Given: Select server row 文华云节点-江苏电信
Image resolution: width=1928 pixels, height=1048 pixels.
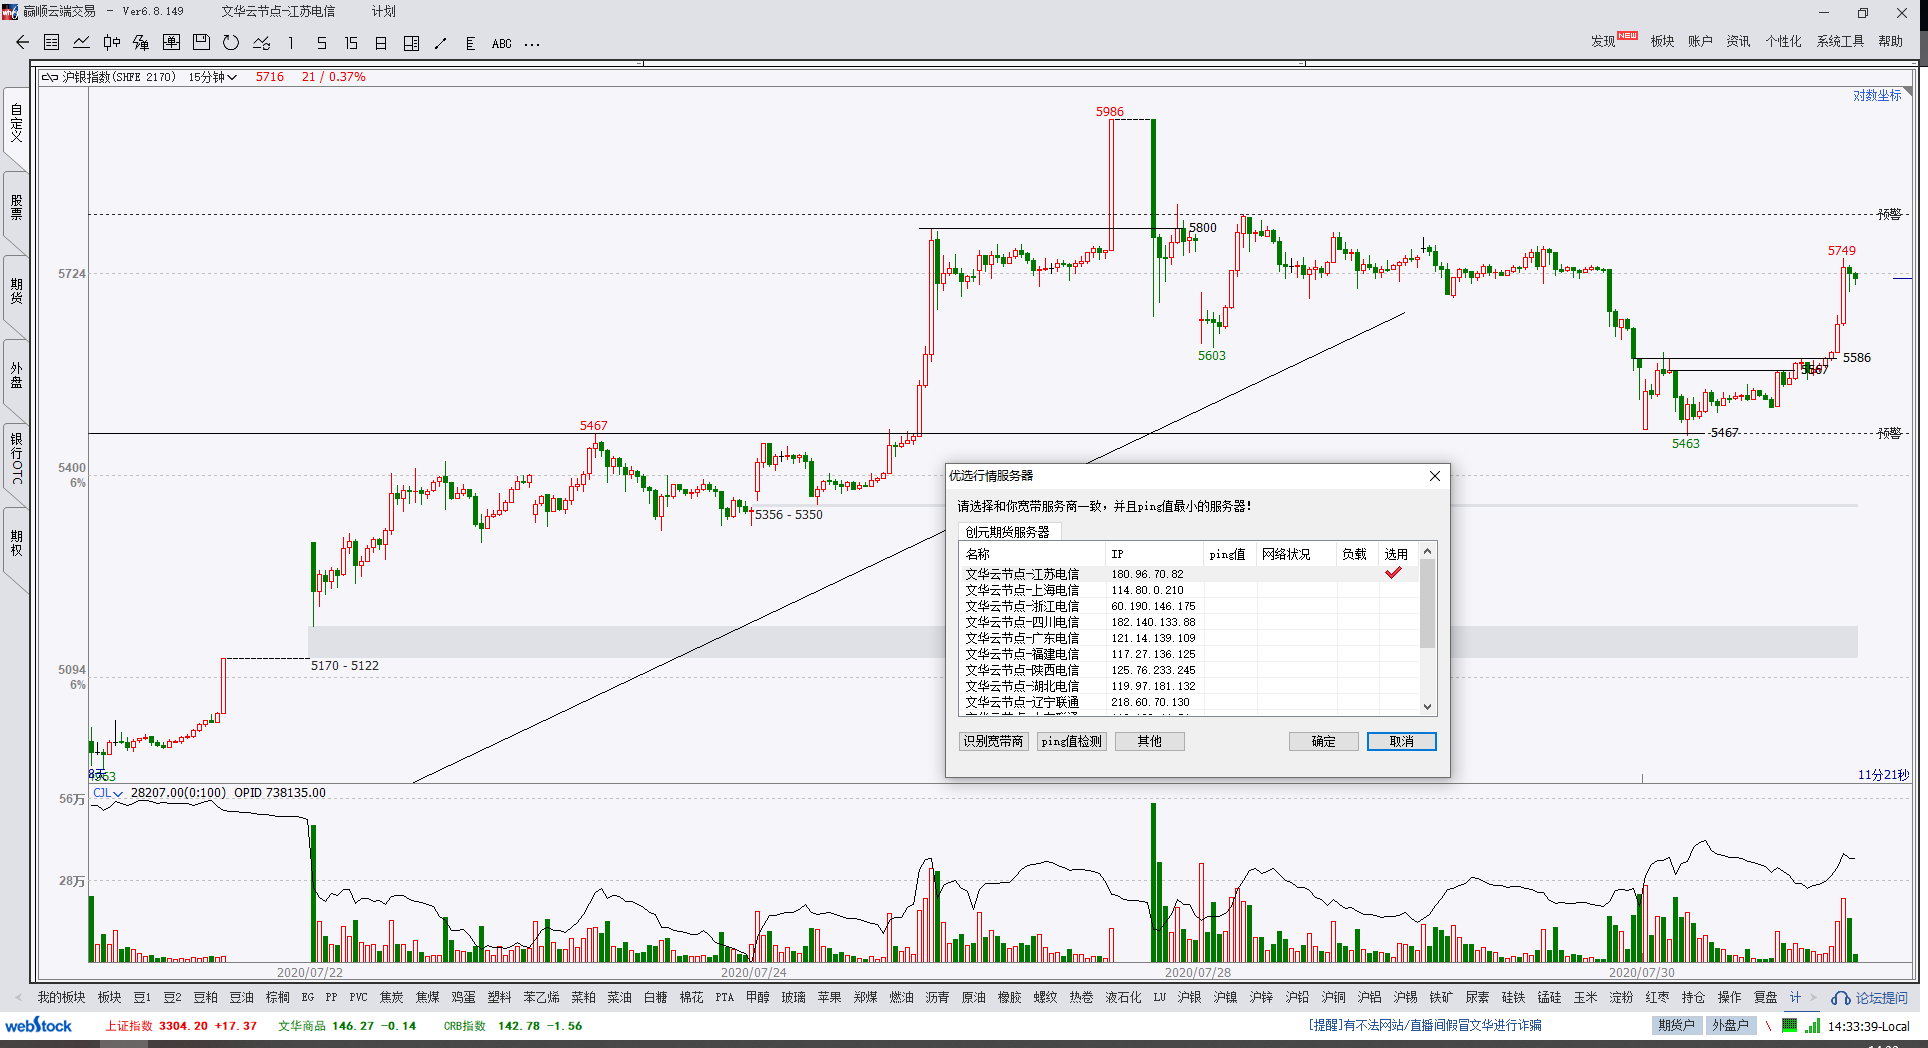Looking at the screenshot, I should (x=1188, y=574).
